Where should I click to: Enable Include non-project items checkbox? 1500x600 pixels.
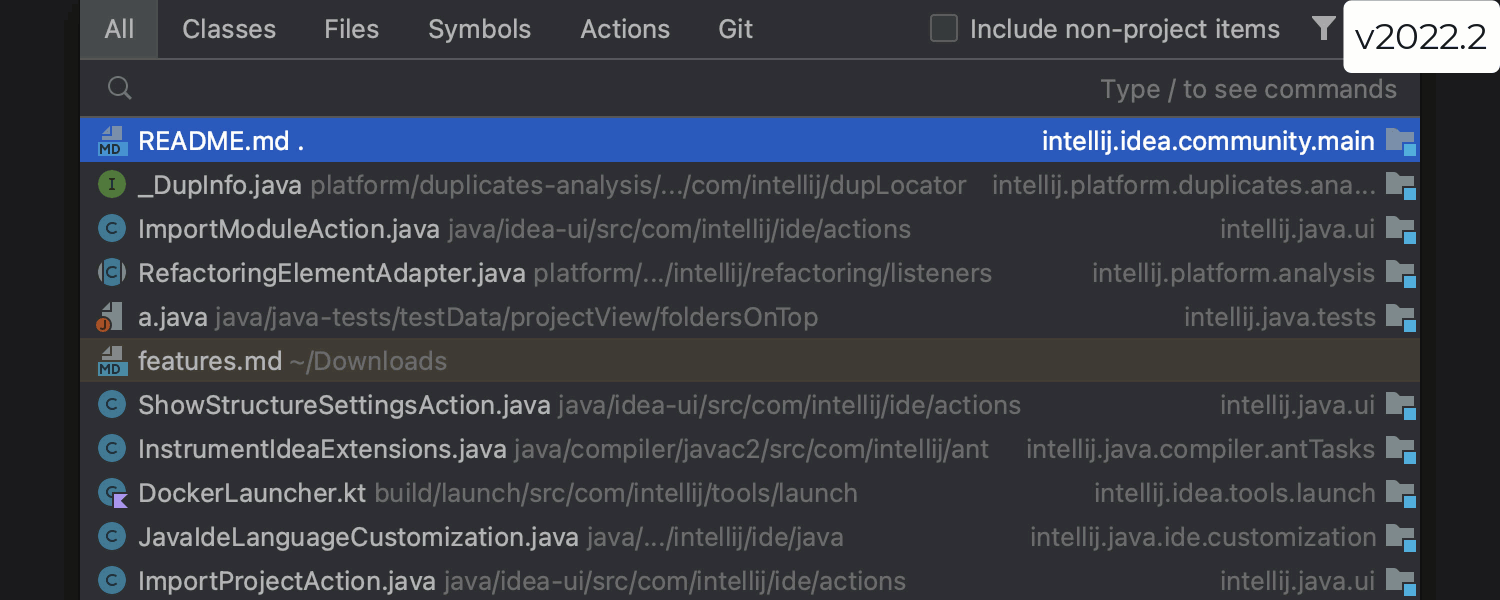944,29
